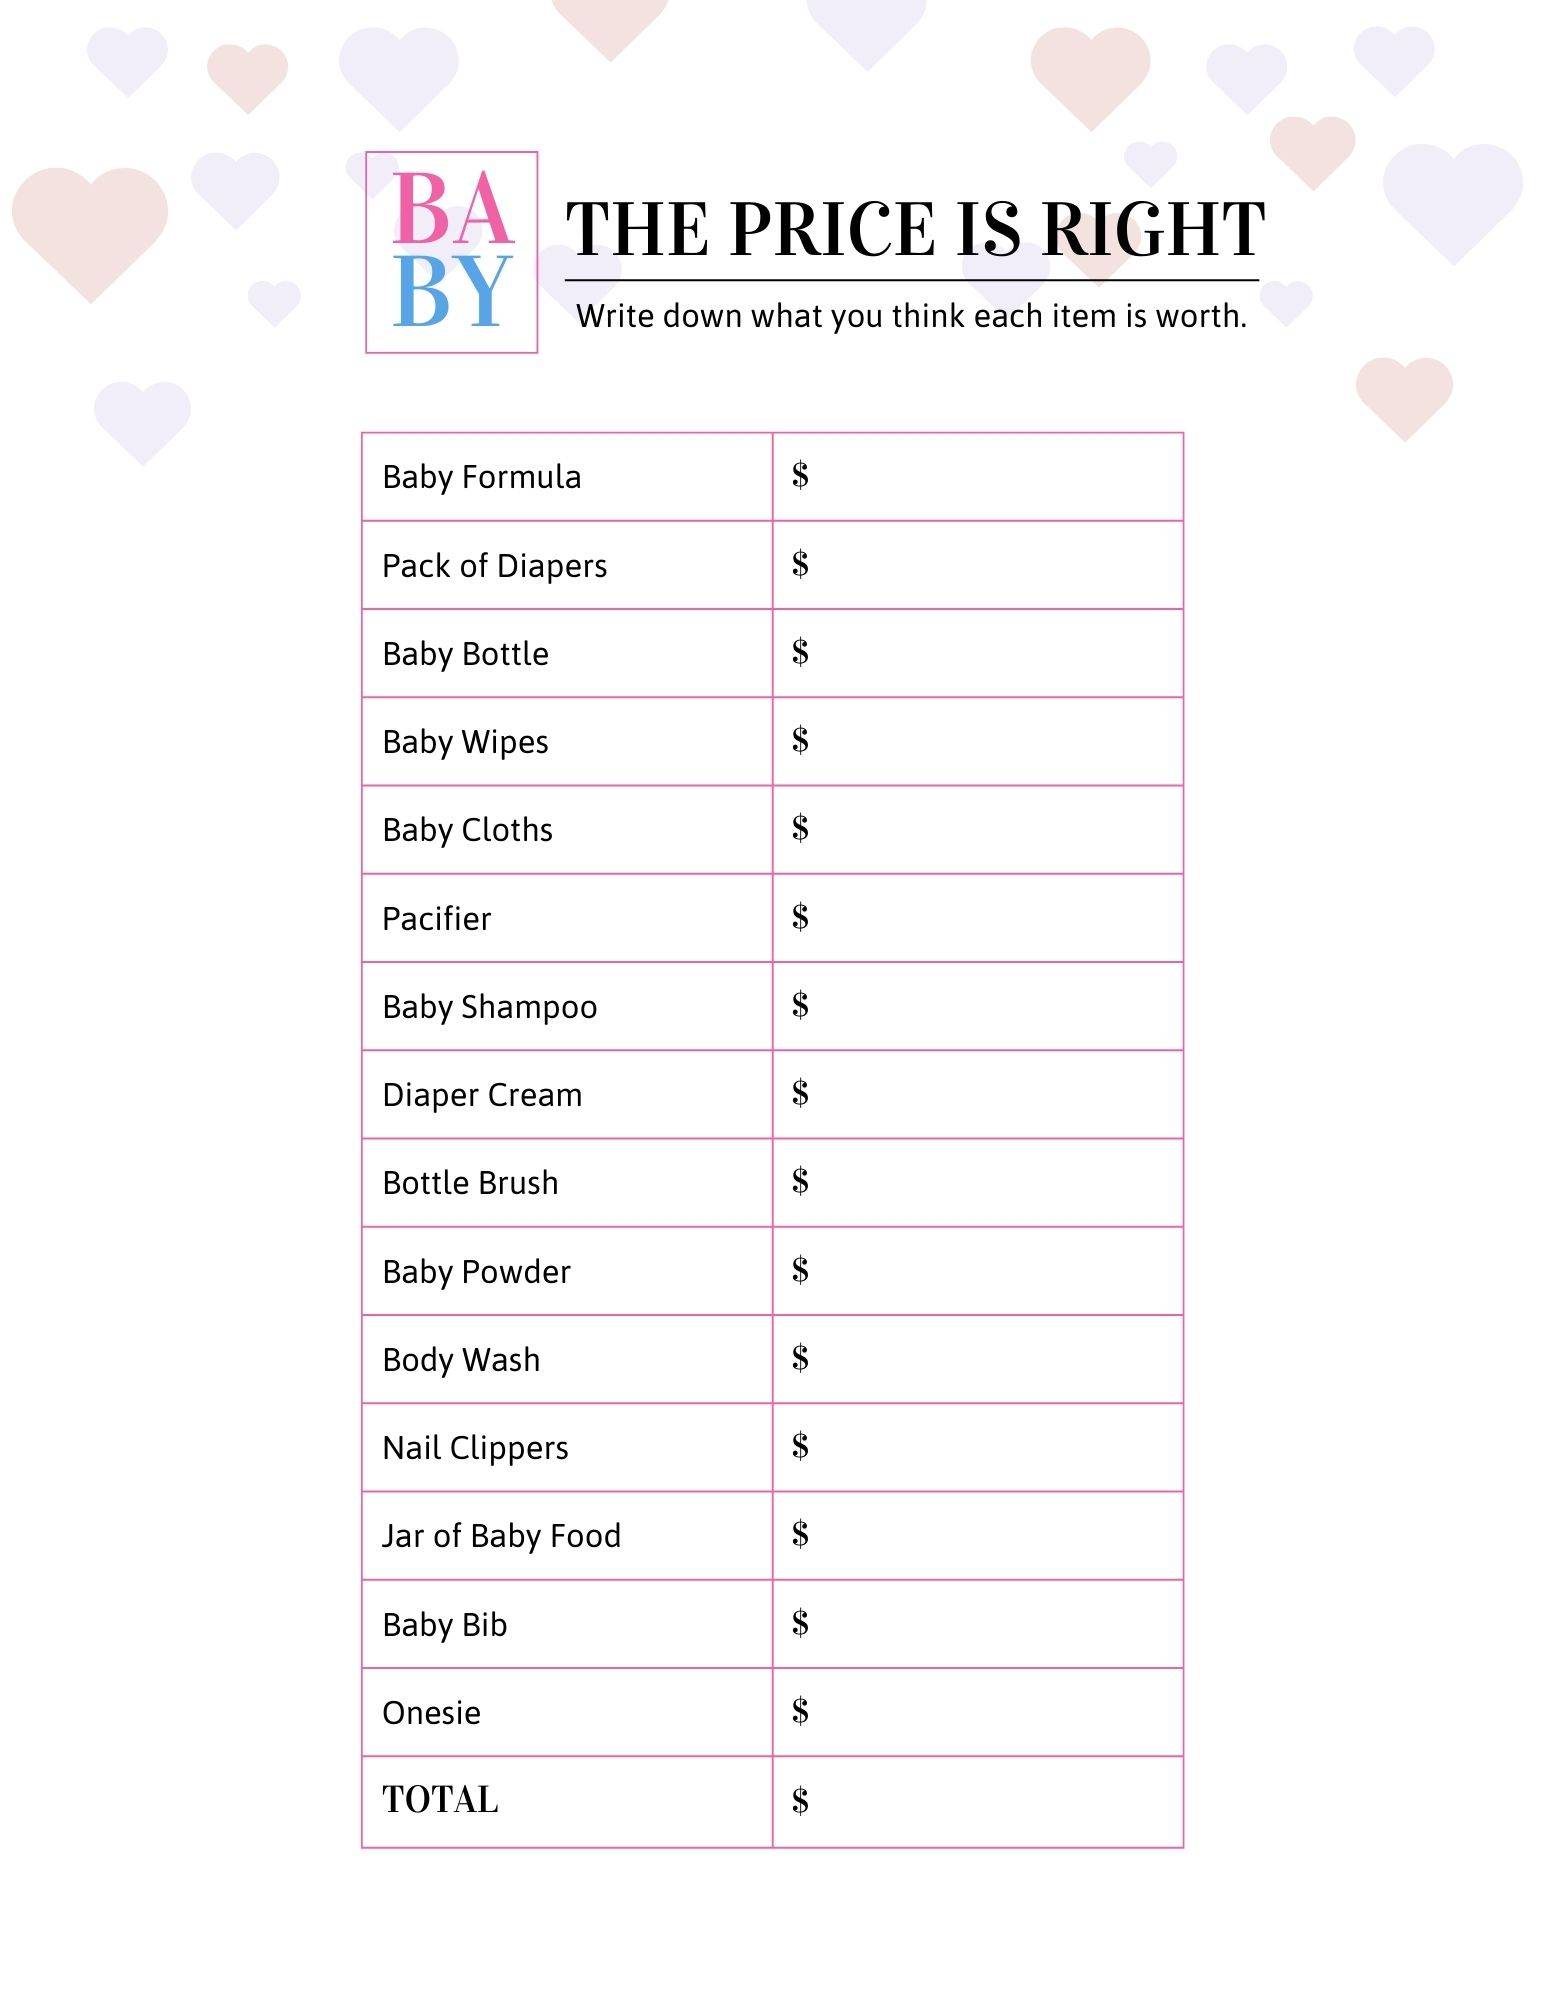Click the dollar sign next to Baby Shampoo
The height and width of the screenshot is (2000, 1545).
(x=800, y=1004)
